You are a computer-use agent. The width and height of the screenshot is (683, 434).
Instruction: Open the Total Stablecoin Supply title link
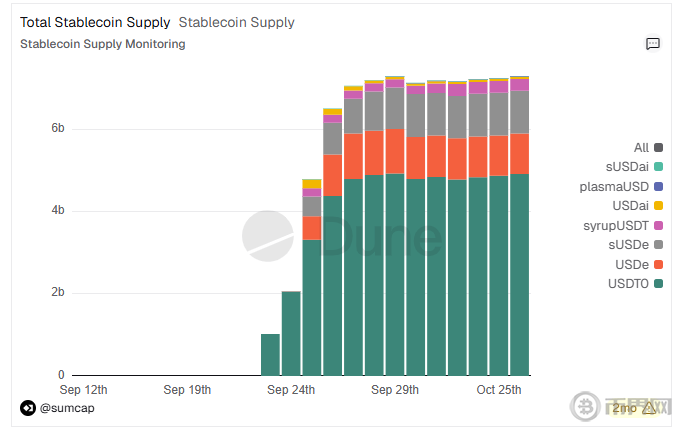point(95,22)
